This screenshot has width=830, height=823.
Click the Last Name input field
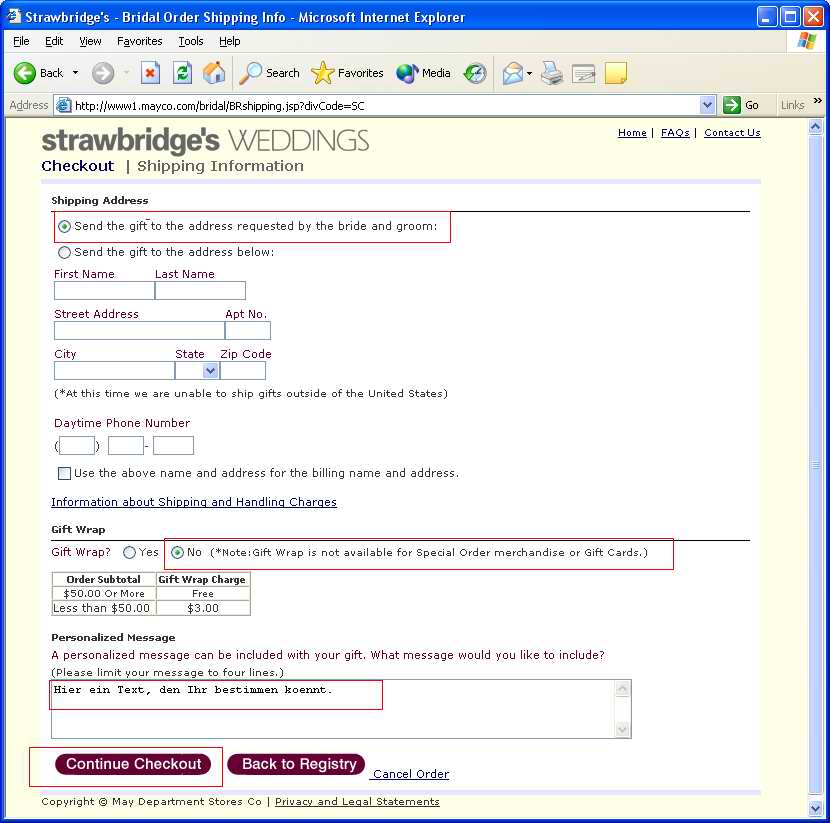point(200,291)
